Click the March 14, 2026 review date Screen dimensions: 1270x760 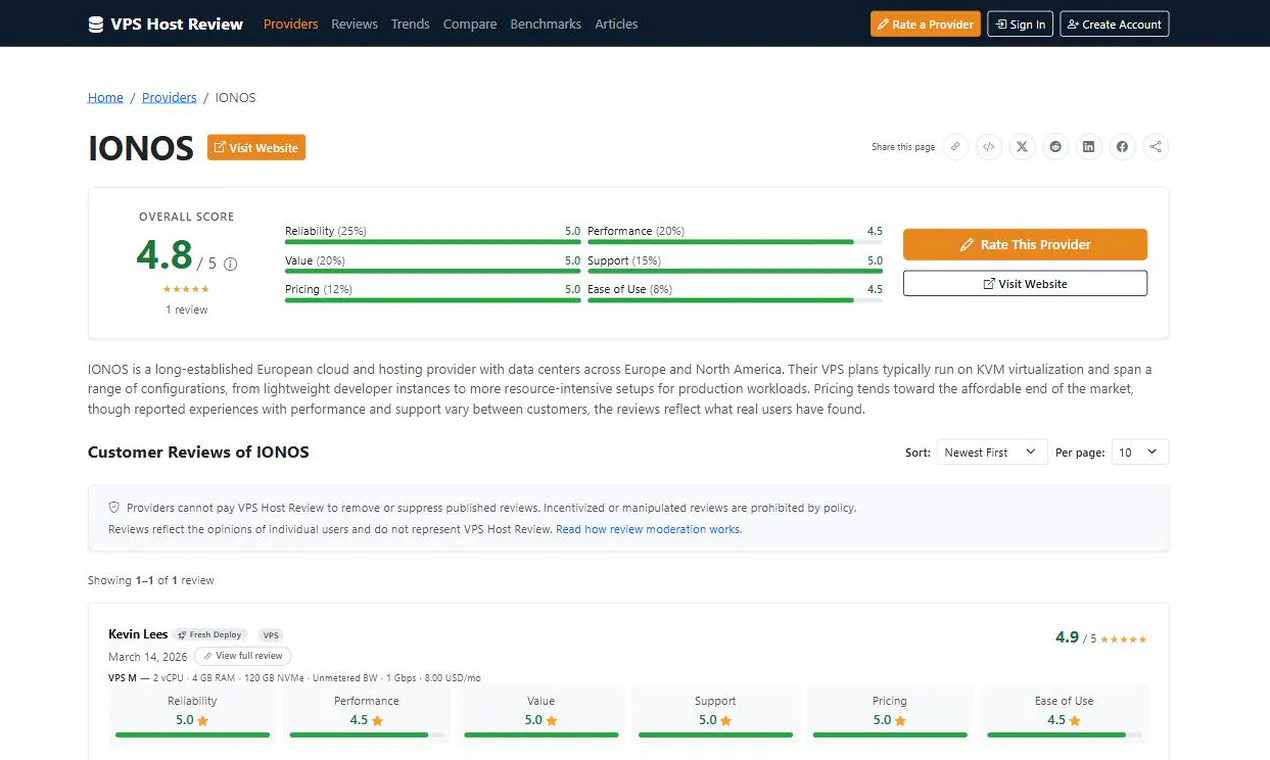click(x=148, y=656)
